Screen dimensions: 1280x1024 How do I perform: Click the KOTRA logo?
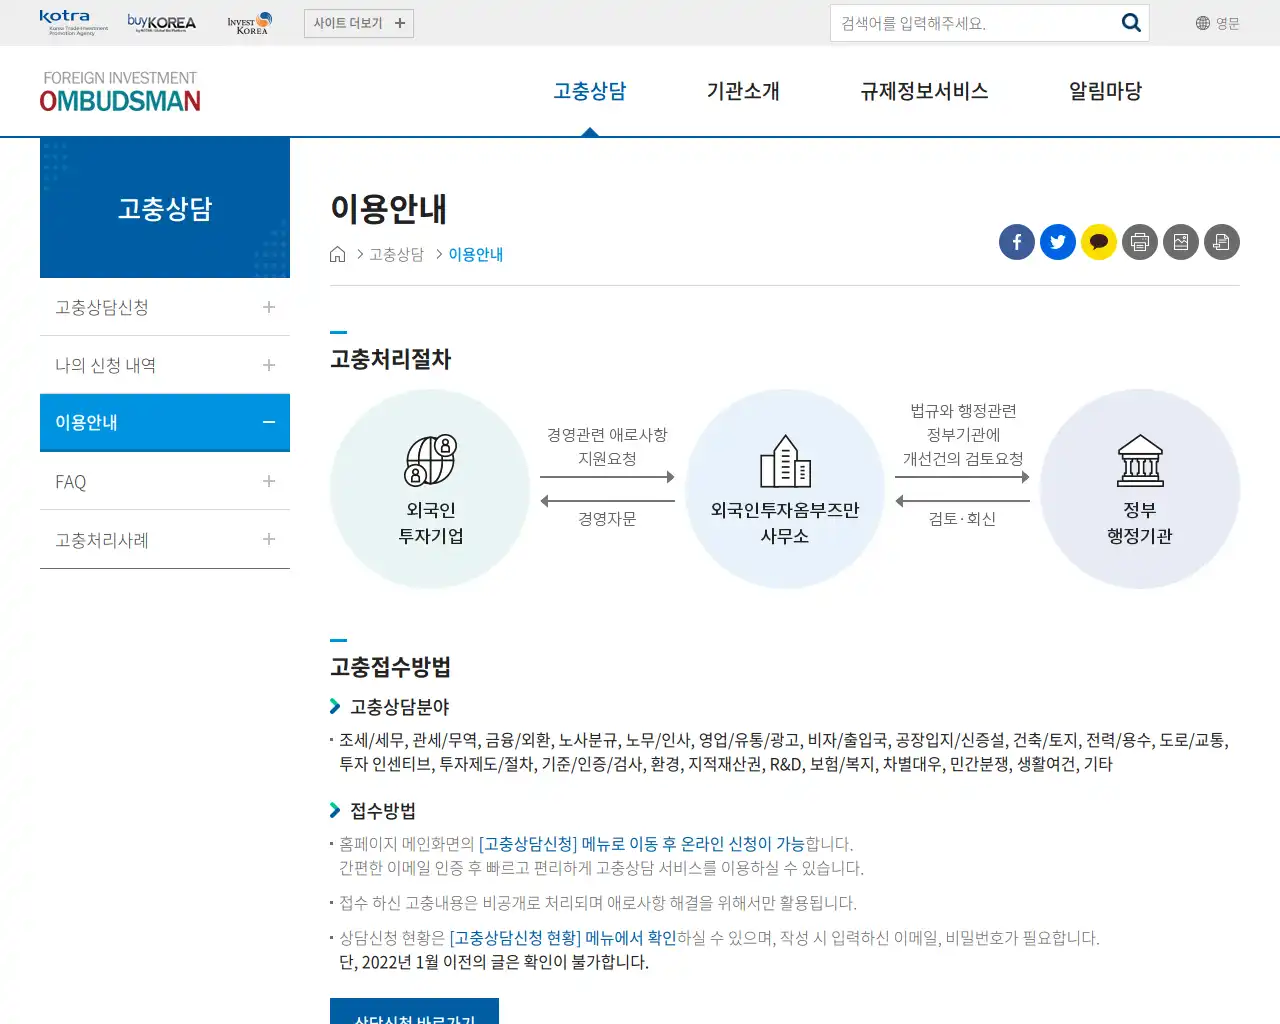[x=63, y=20]
